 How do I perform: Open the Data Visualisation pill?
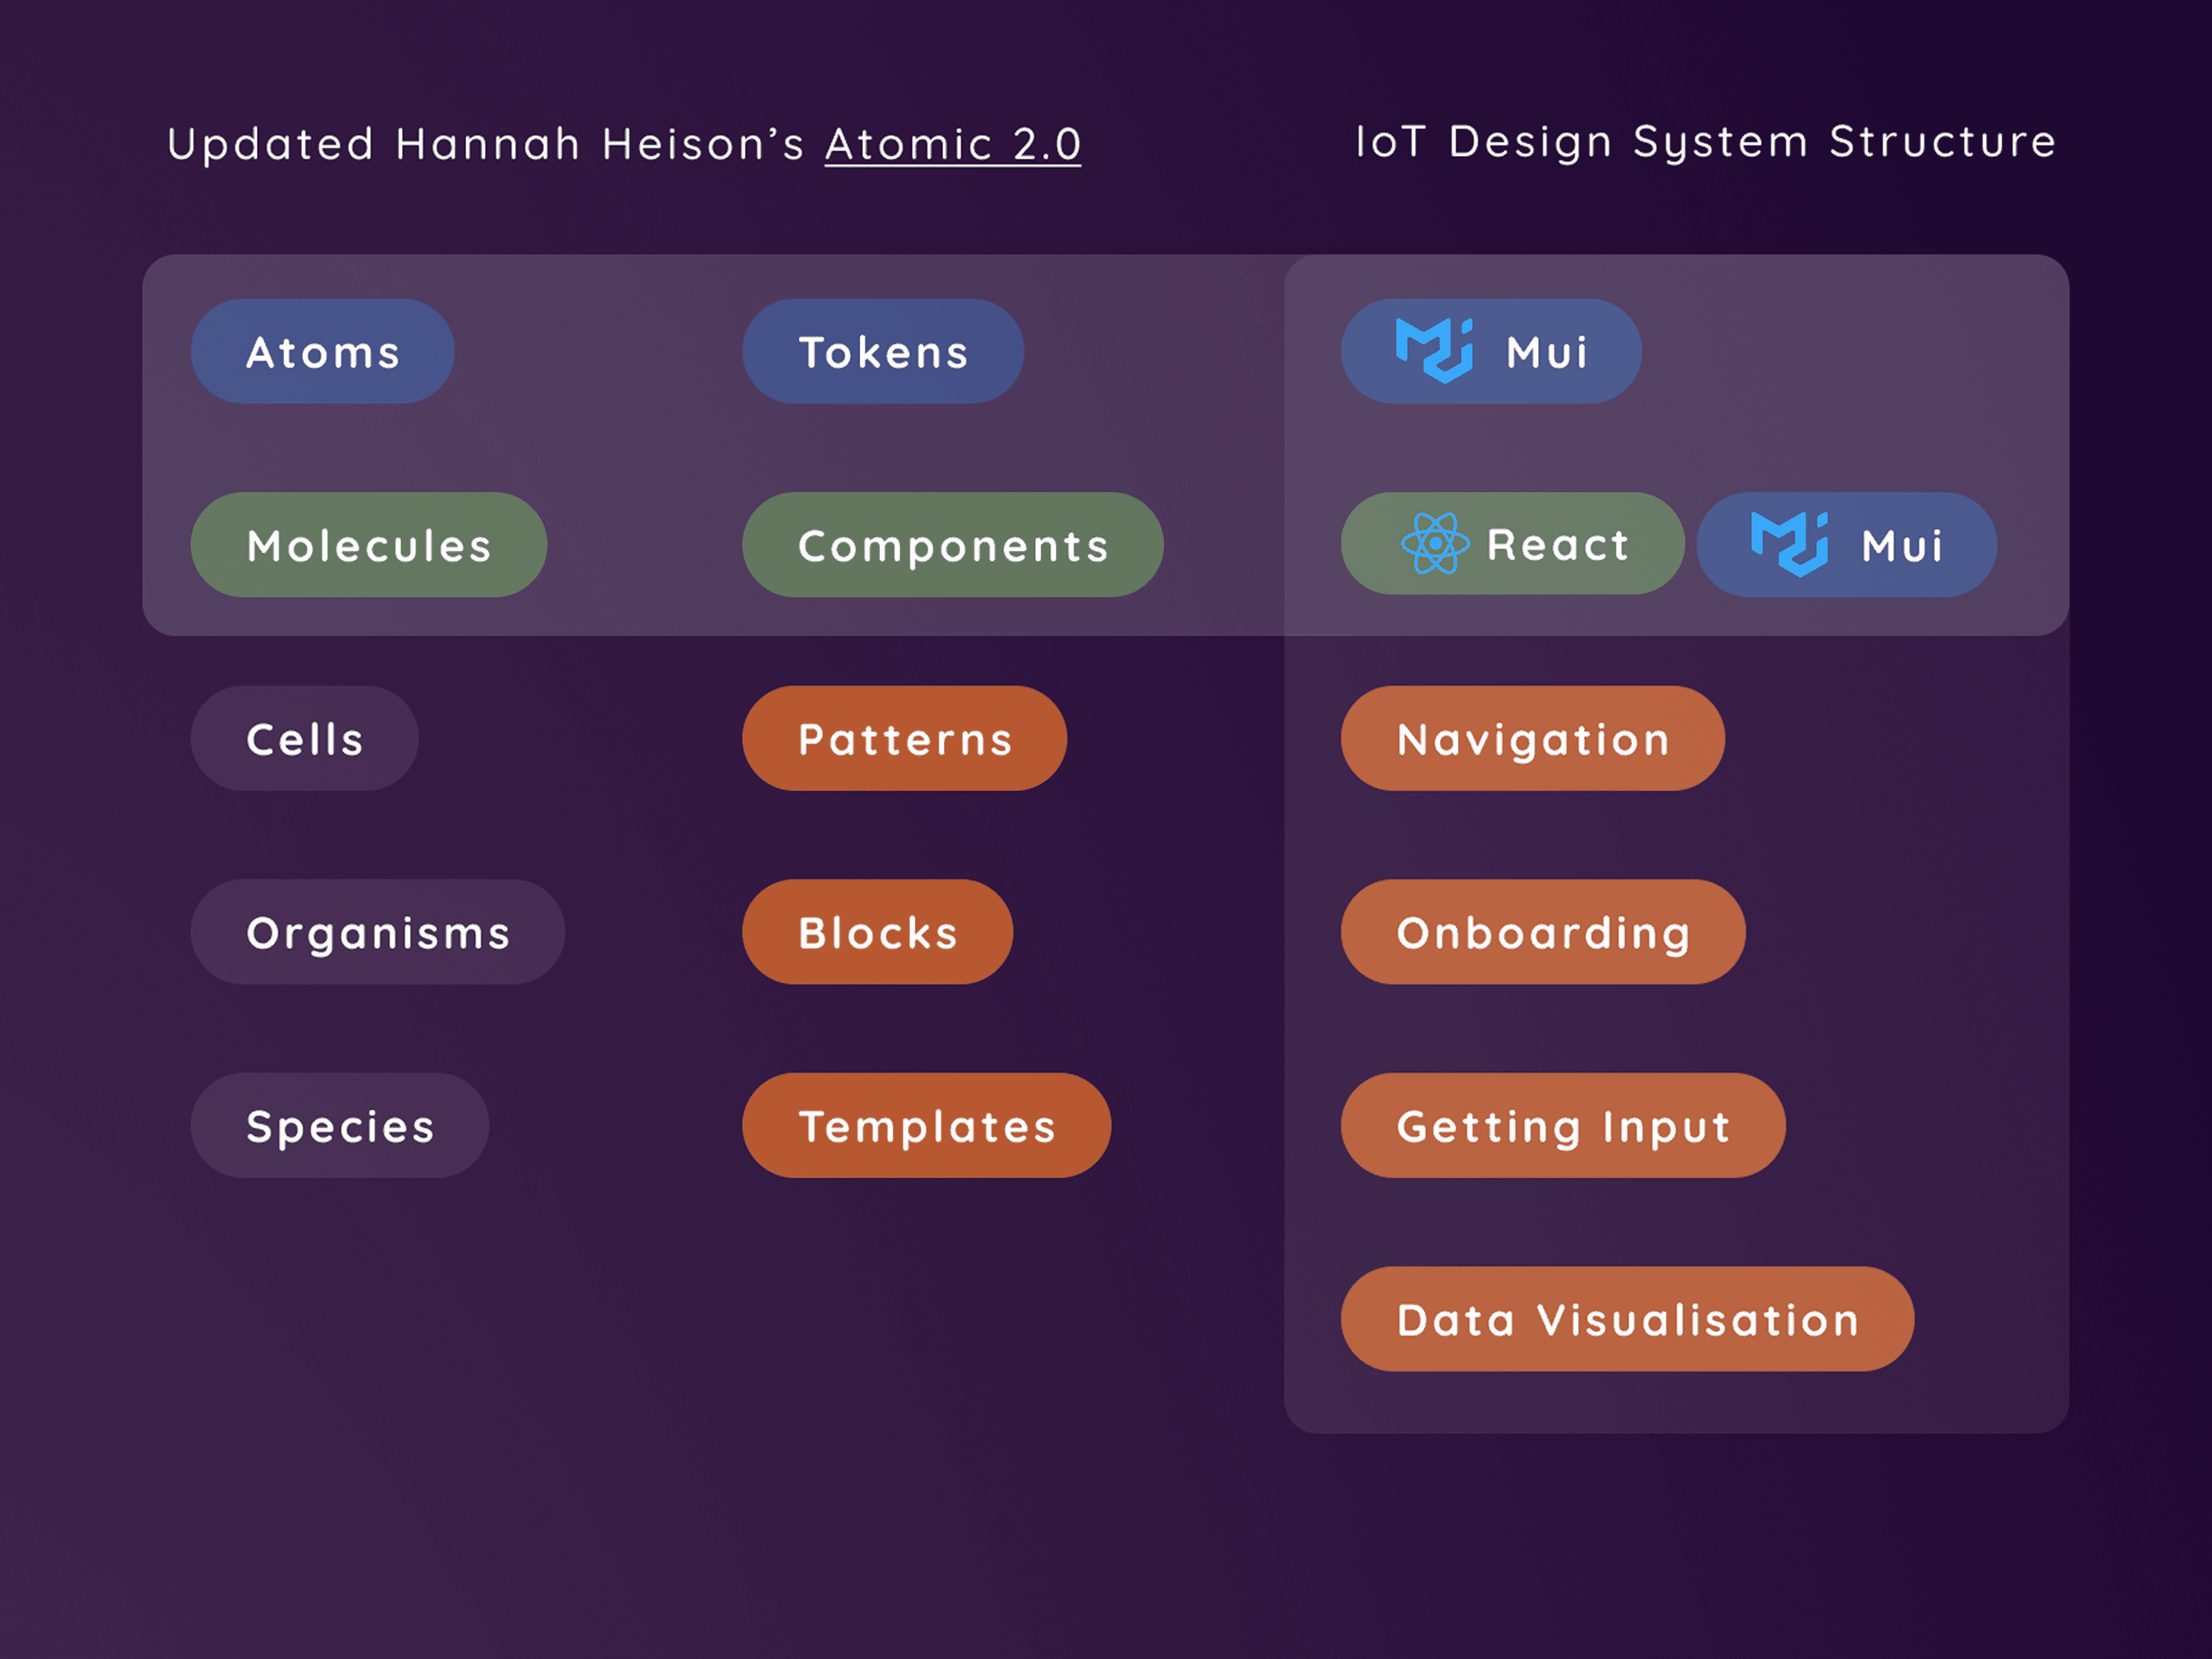pos(1627,1319)
